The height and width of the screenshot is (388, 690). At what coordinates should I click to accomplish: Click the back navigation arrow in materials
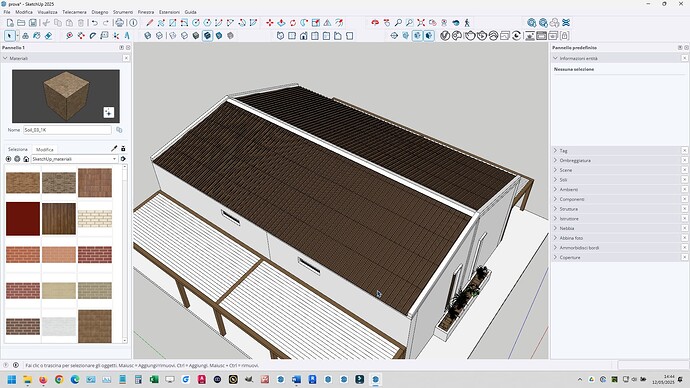coord(8,159)
